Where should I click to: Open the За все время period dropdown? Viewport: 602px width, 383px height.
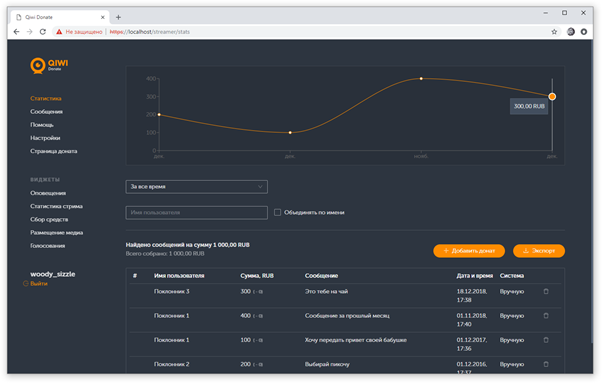(197, 187)
